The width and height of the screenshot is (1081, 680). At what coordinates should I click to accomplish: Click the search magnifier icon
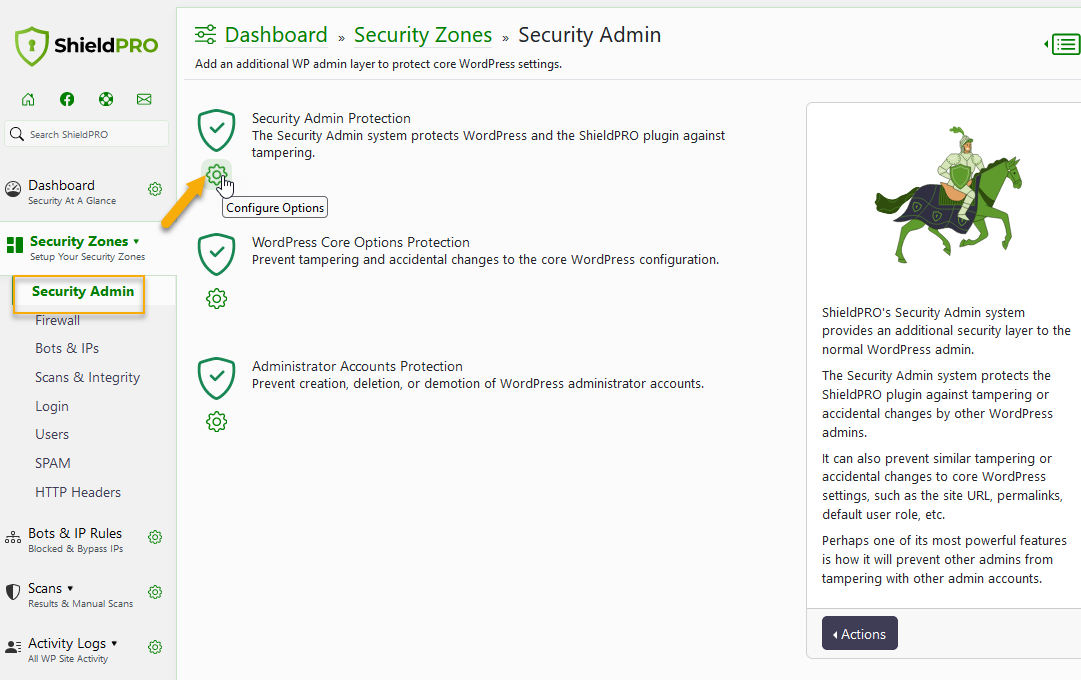pos(17,134)
